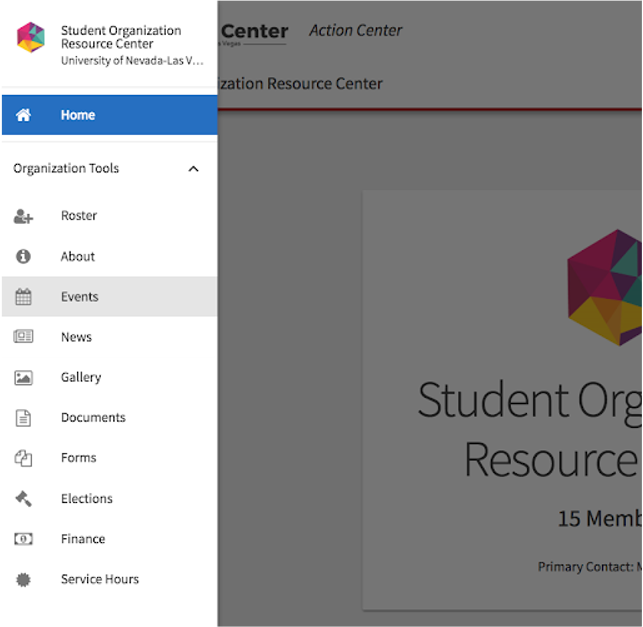Collapse the Organization Tools chevron
The width and height of the screenshot is (643, 627).
click(193, 169)
